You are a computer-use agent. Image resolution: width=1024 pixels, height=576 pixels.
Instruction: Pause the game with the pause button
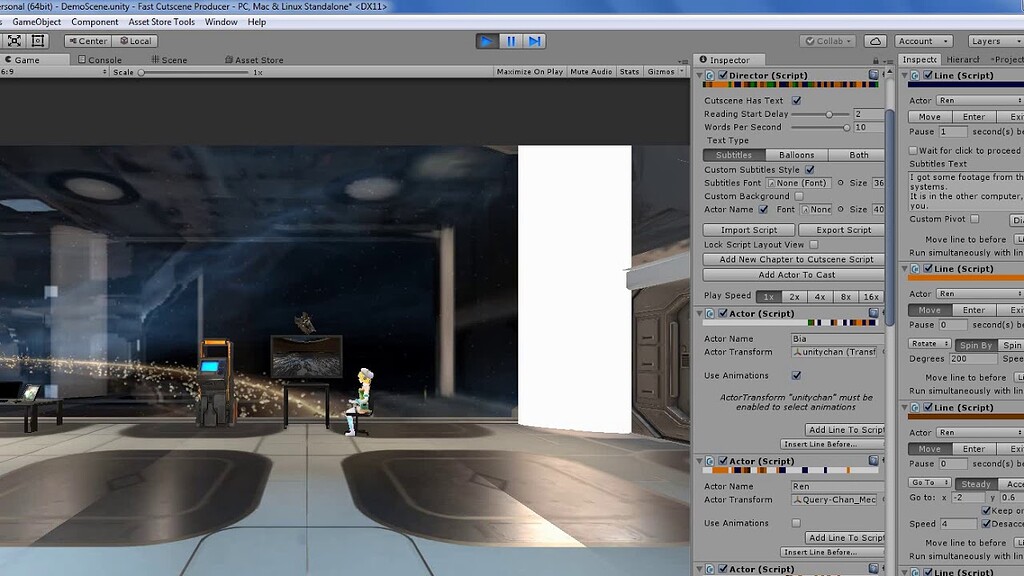click(513, 40)
